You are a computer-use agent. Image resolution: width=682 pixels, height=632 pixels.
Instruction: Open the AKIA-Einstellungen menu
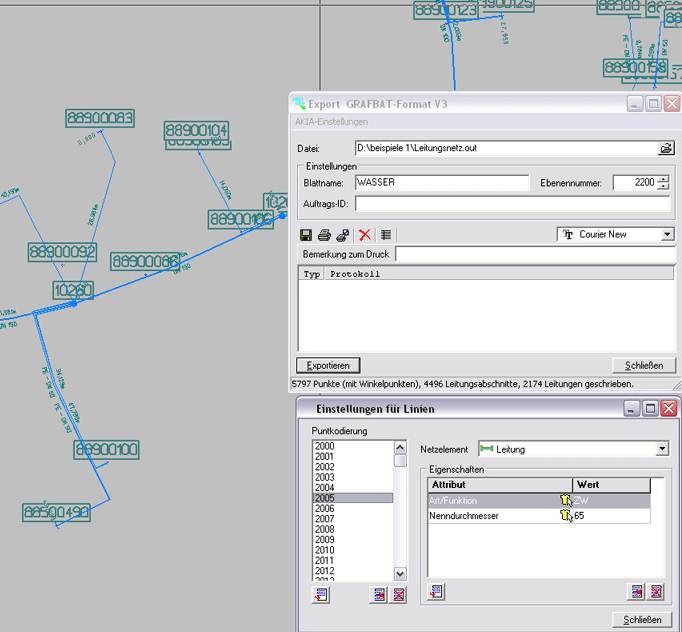click(x=331, y=122)
